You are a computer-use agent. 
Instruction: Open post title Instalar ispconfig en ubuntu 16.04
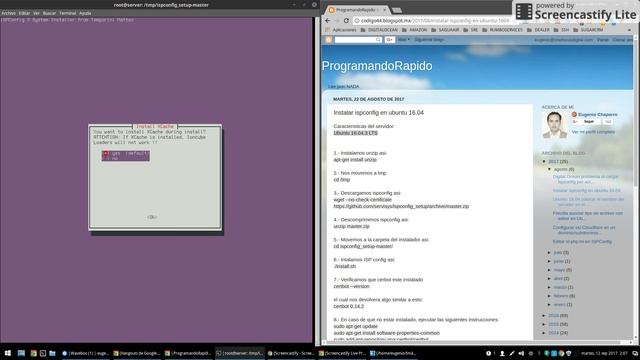click(x=378, y=113)
